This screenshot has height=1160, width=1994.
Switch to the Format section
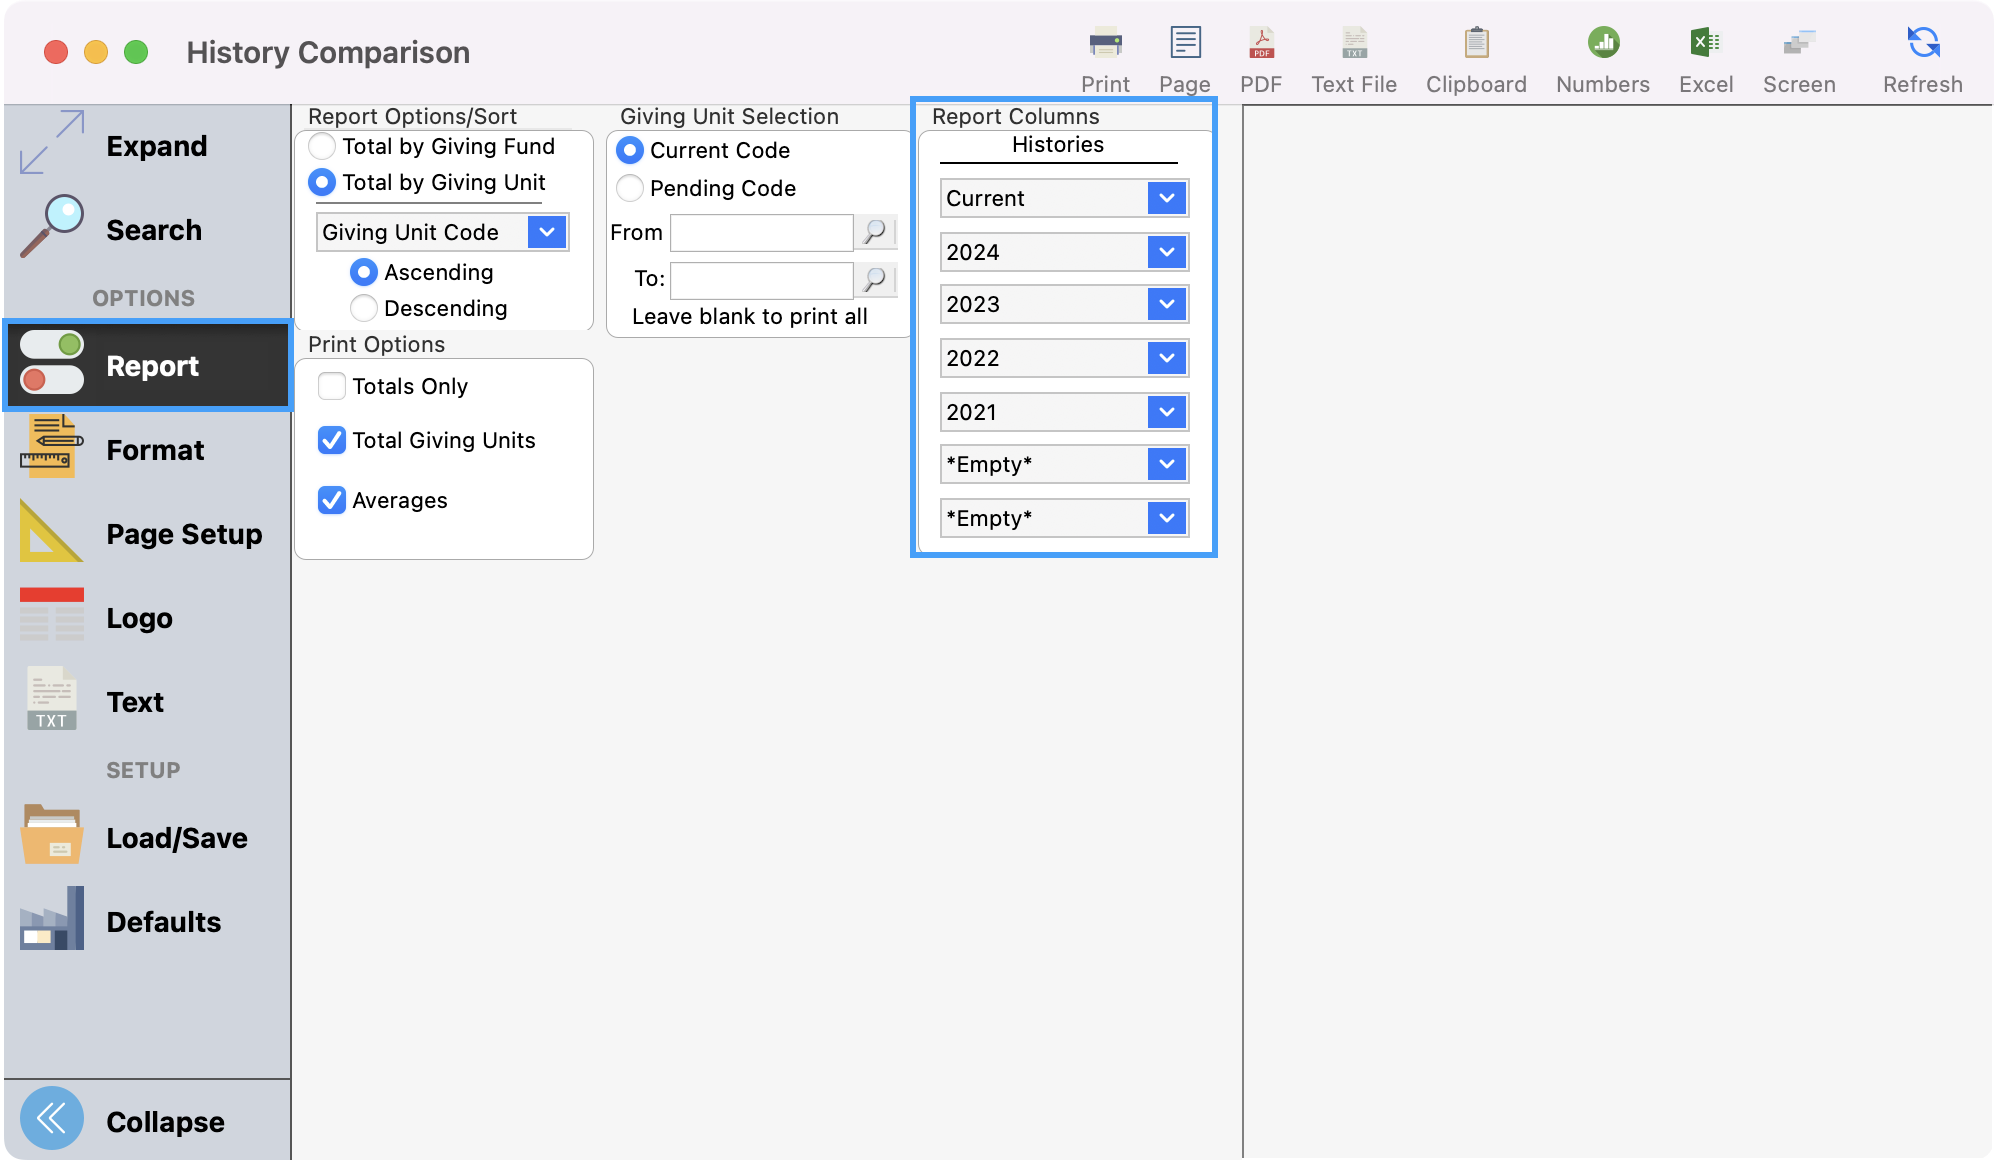pyautogui.click(x=155, y=450)
